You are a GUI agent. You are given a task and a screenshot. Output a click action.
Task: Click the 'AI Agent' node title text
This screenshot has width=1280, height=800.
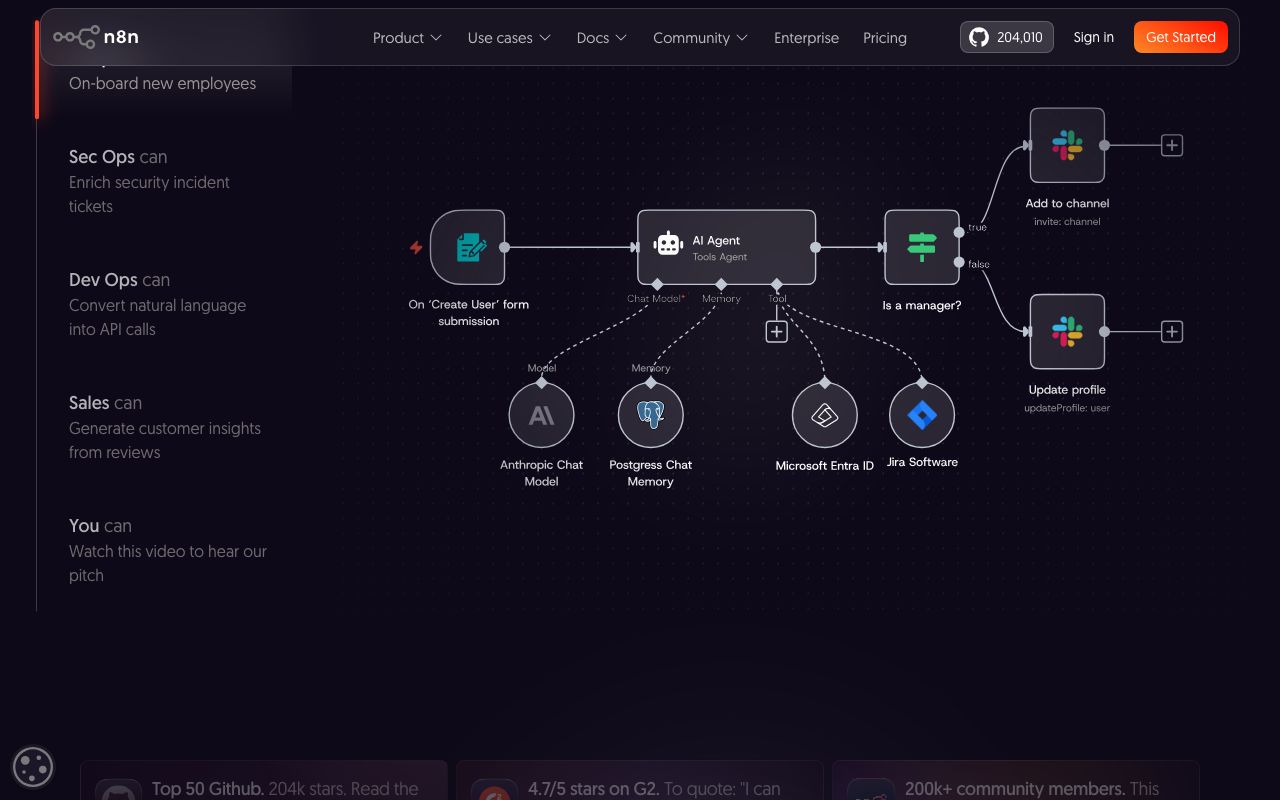tap(716, 240)
